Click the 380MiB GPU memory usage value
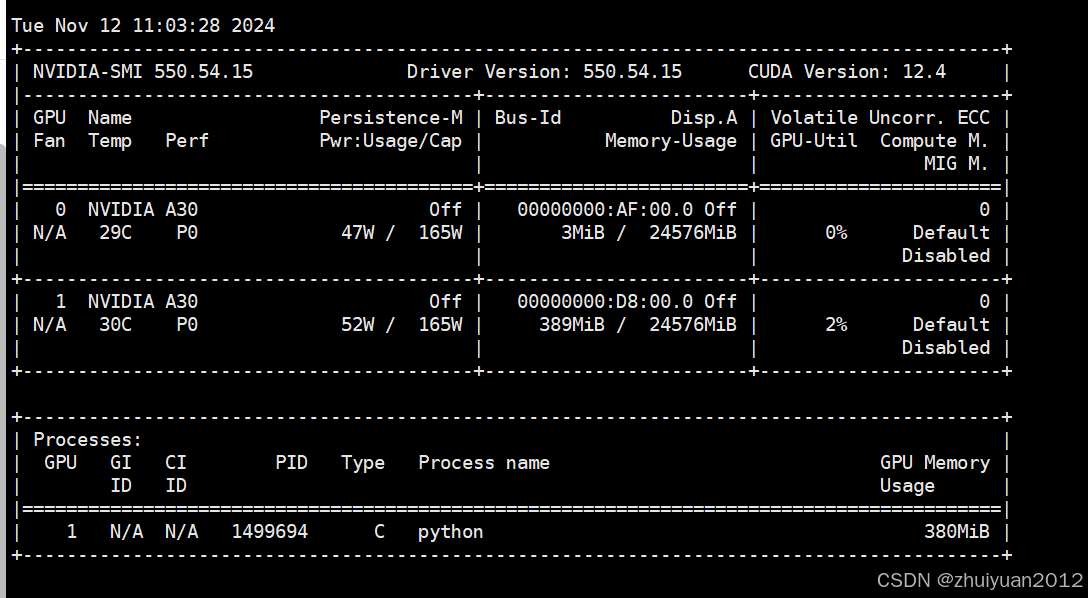1088x598 pixels. [x=956, y=531]
